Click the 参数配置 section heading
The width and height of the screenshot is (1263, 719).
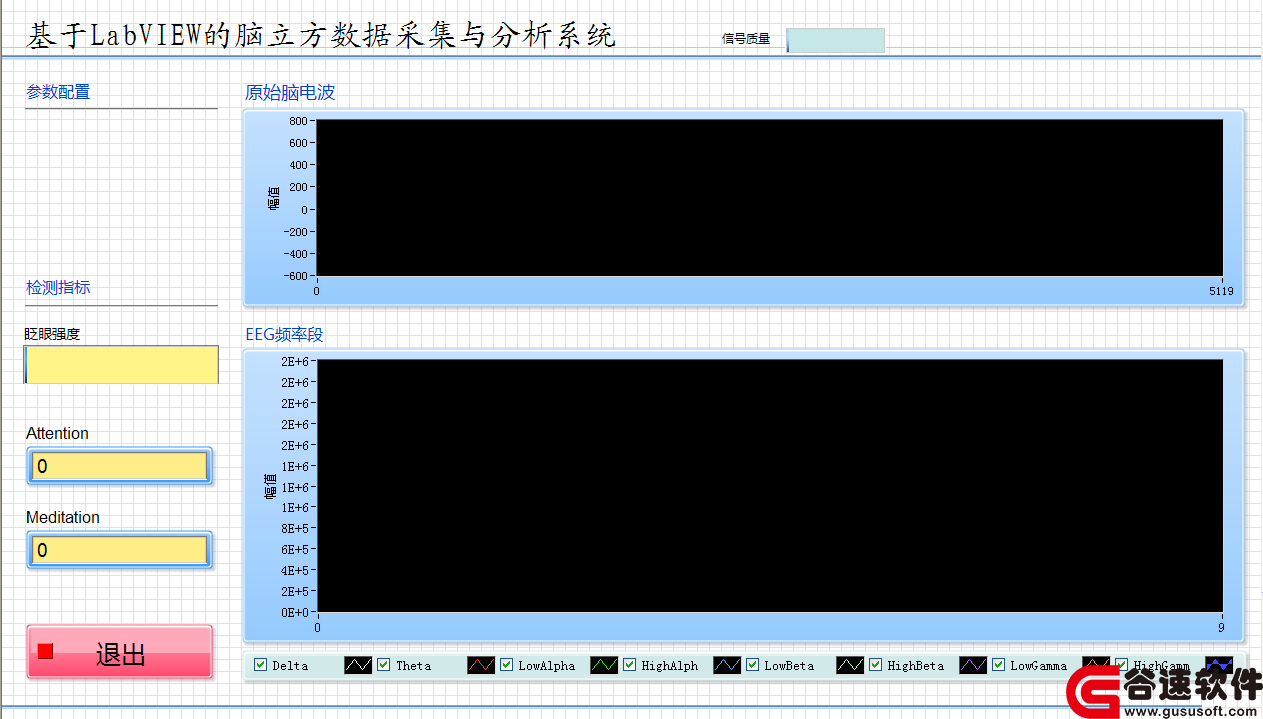pos(58,92)
